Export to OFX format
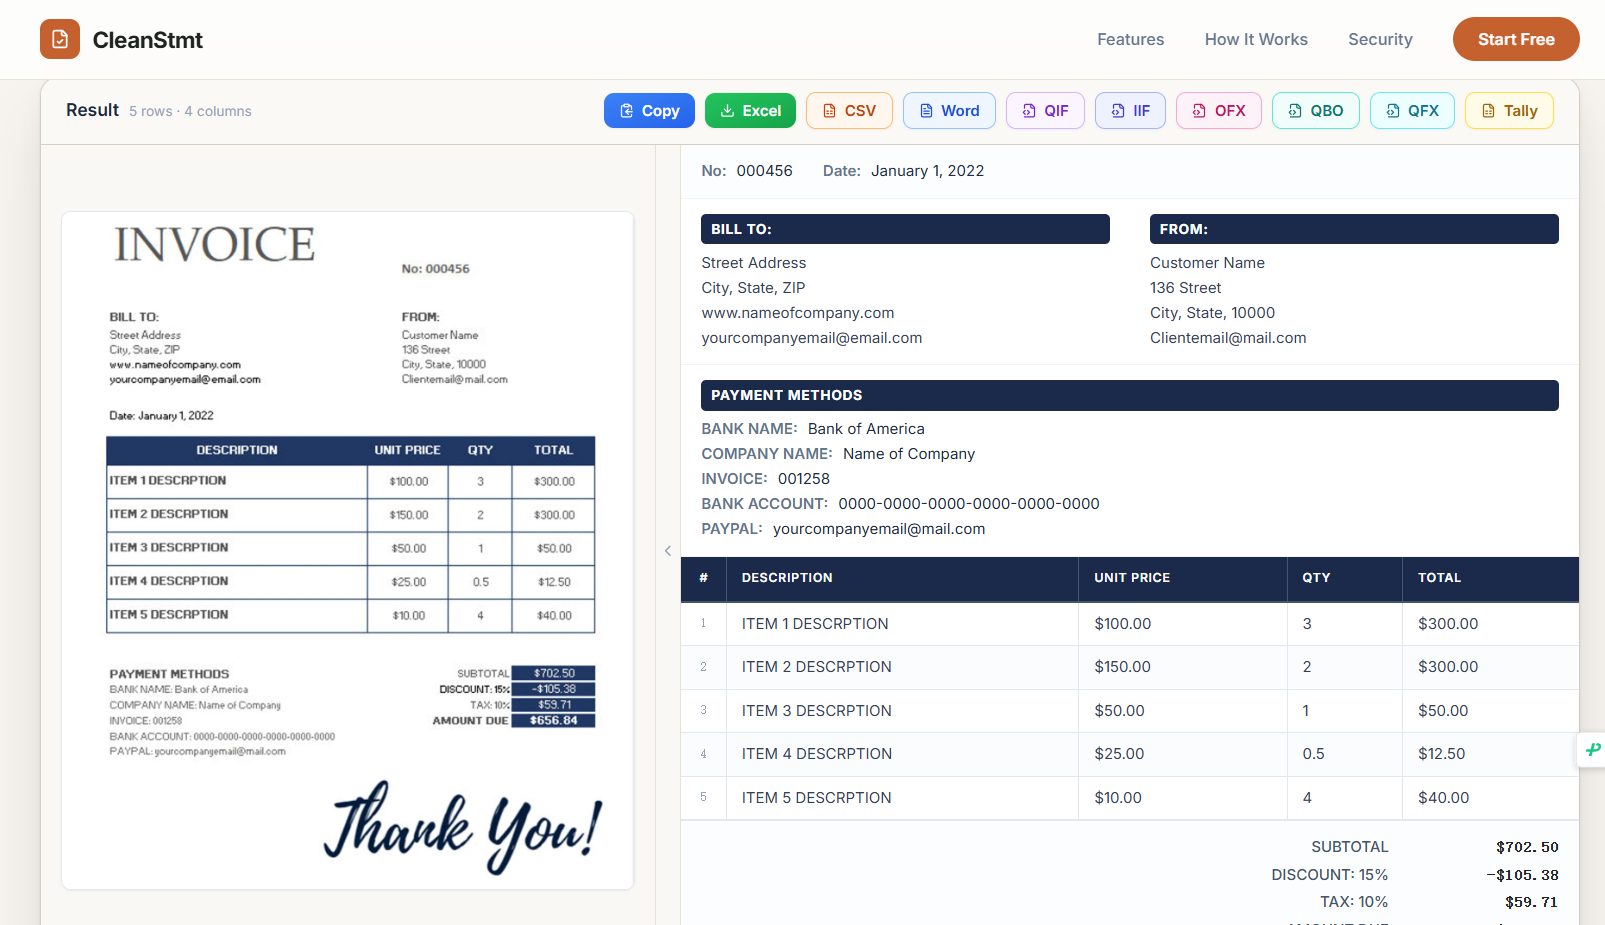Image resolution: width=1605 pixels, height=925 pixels. point(1218,110)
